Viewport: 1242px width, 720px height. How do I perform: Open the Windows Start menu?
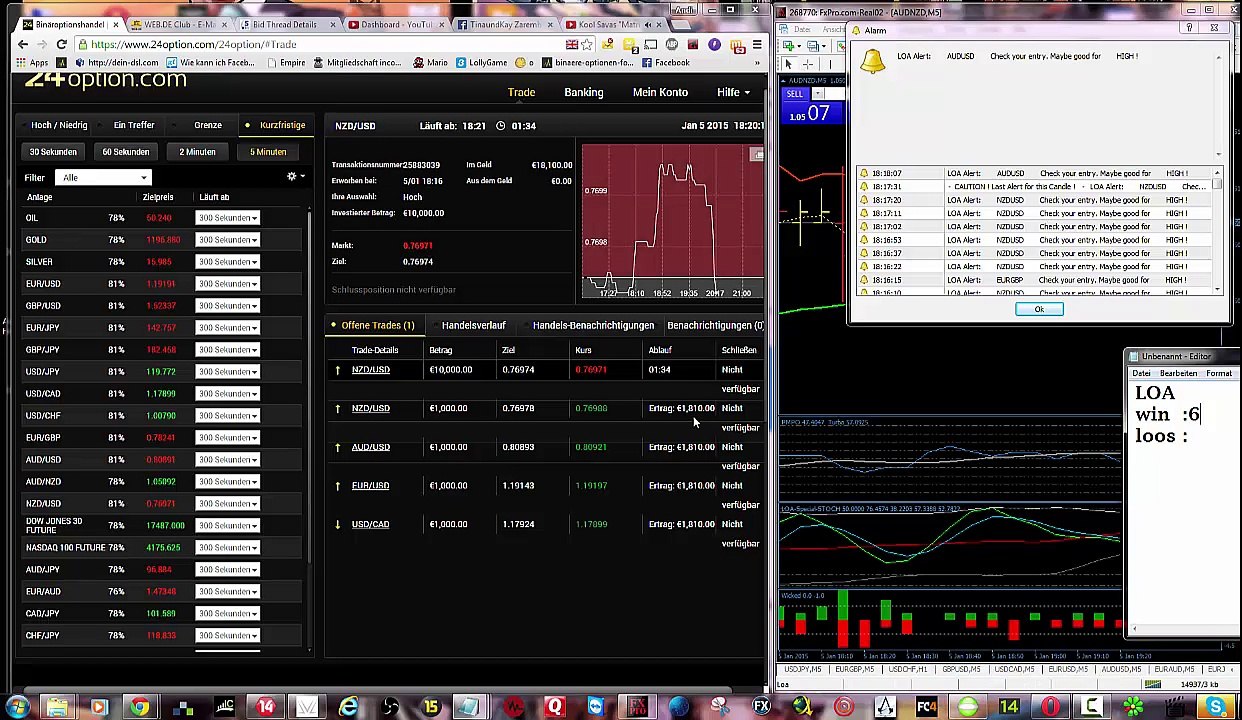(x=17, y=708)
